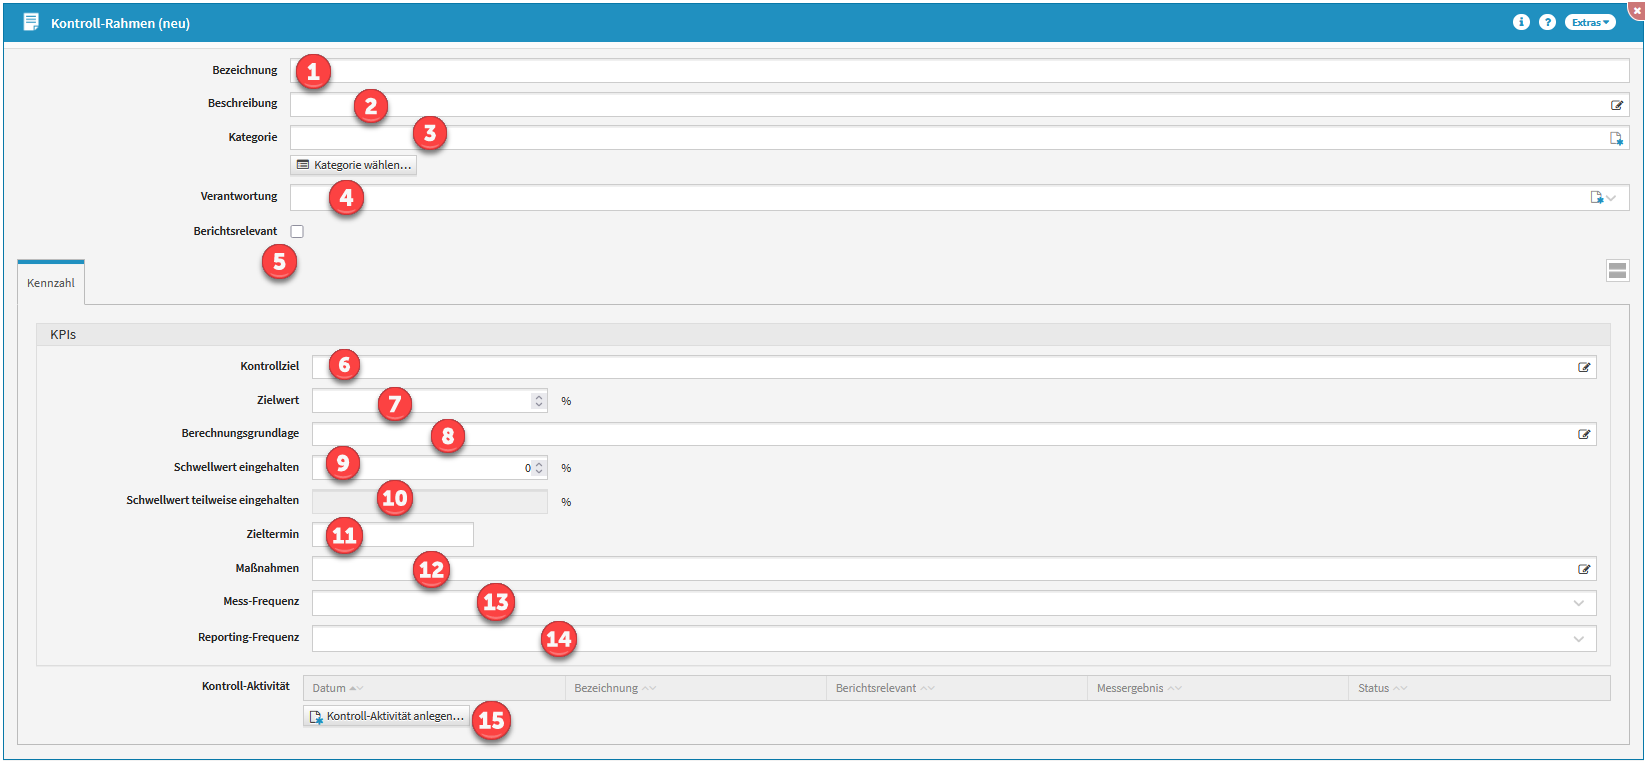Click the Kategorie wählen... button

pyautogui.click(x=354, y=165)
